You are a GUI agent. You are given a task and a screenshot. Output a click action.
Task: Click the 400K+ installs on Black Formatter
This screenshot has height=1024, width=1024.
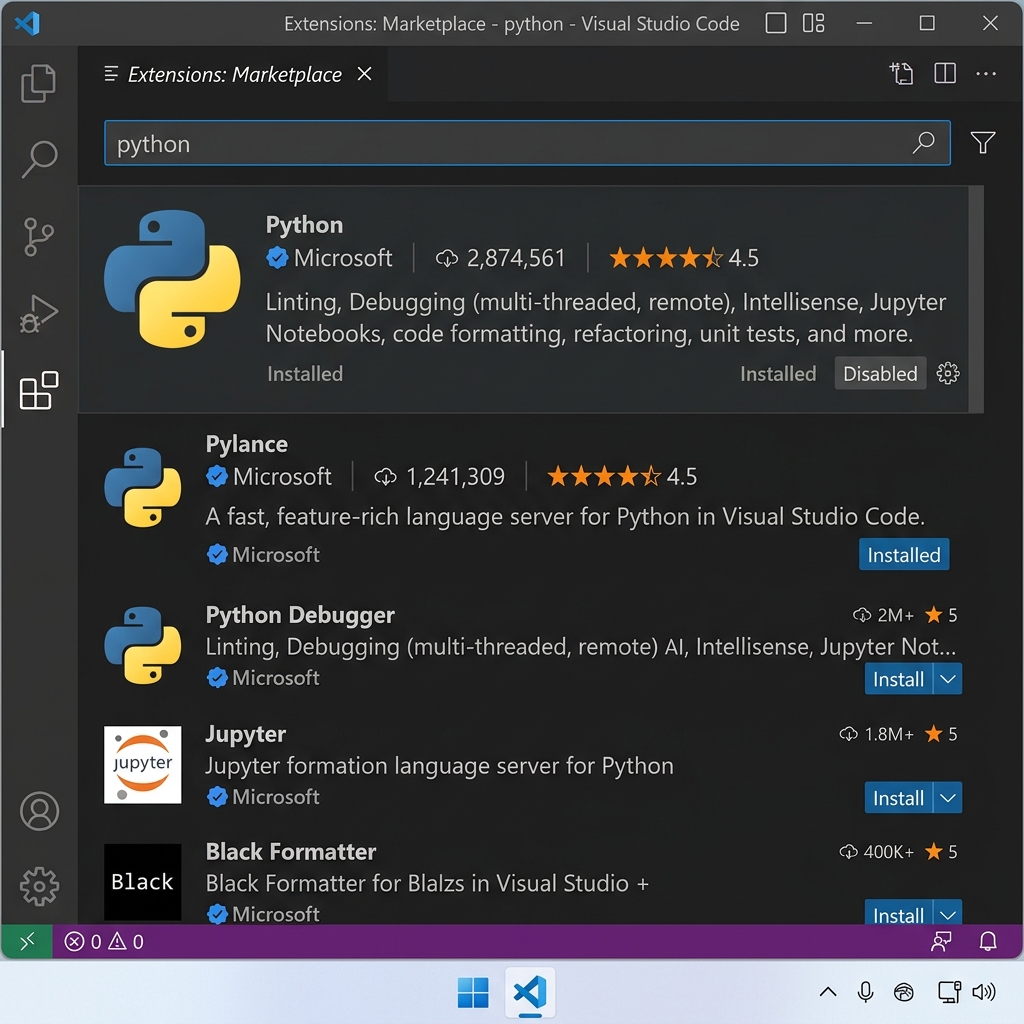(x=876, y=852)
